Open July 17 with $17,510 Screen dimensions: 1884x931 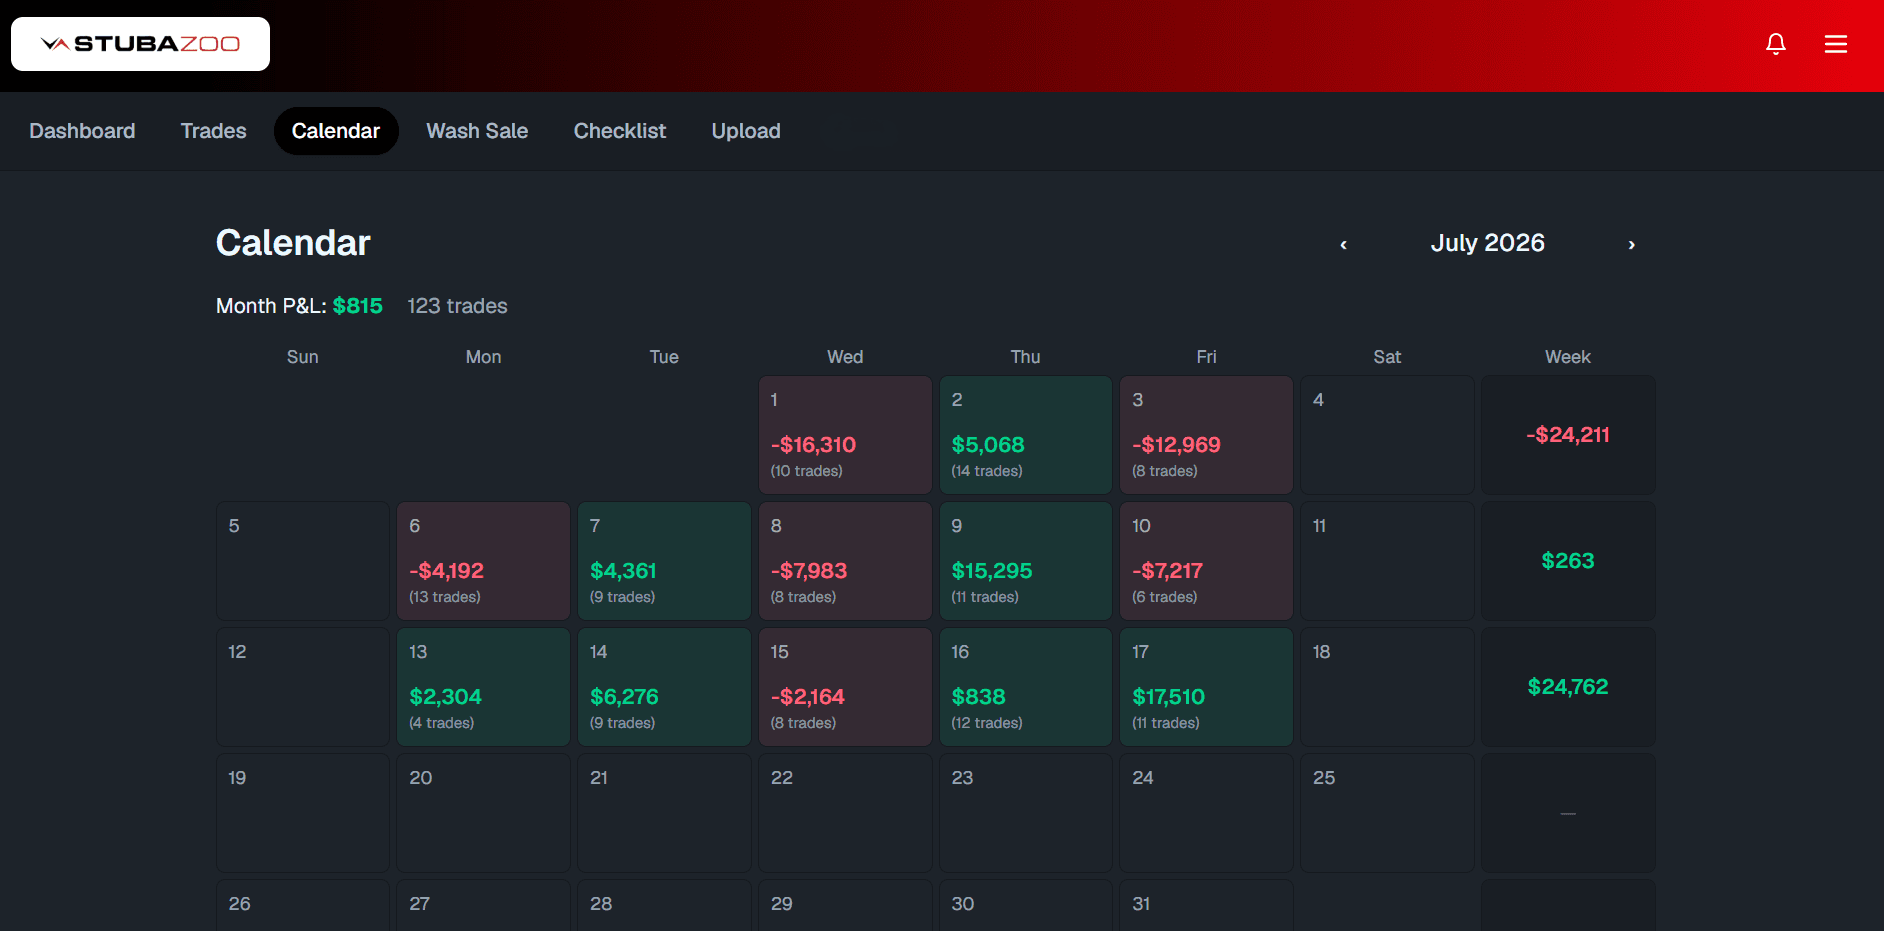(1206, 687)
